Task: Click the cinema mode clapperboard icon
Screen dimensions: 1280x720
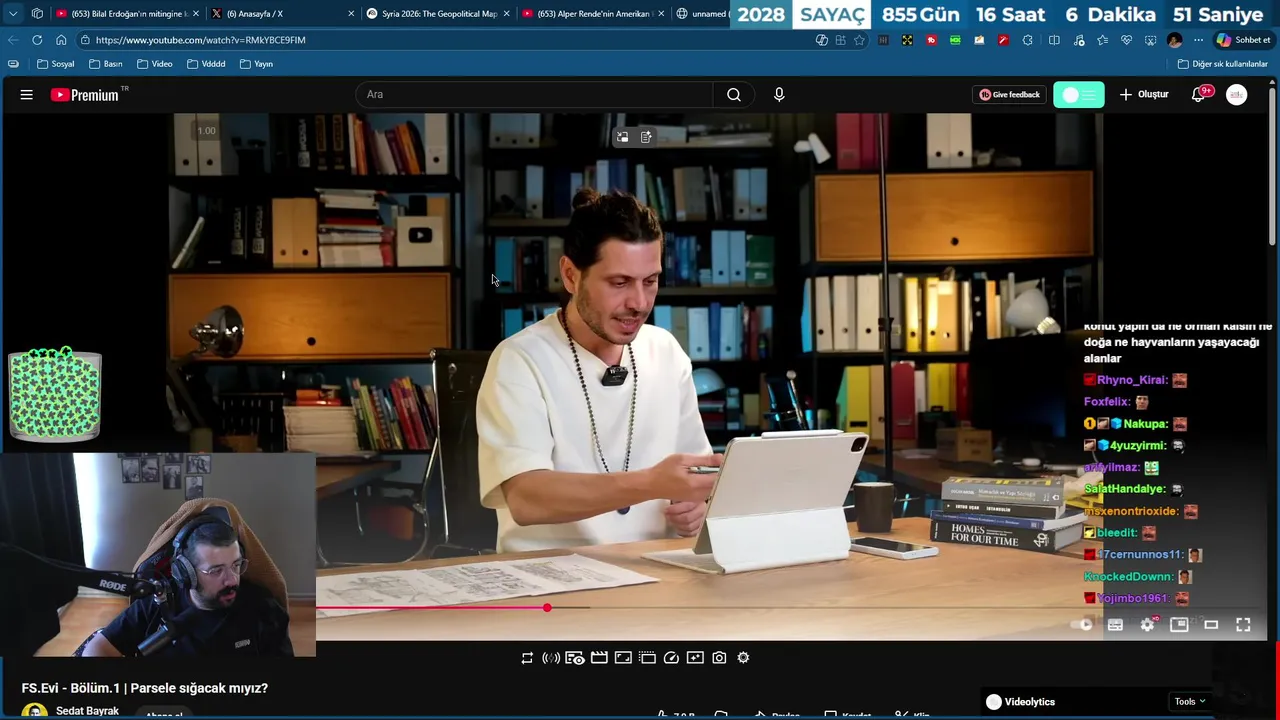Action: [599, 658]
